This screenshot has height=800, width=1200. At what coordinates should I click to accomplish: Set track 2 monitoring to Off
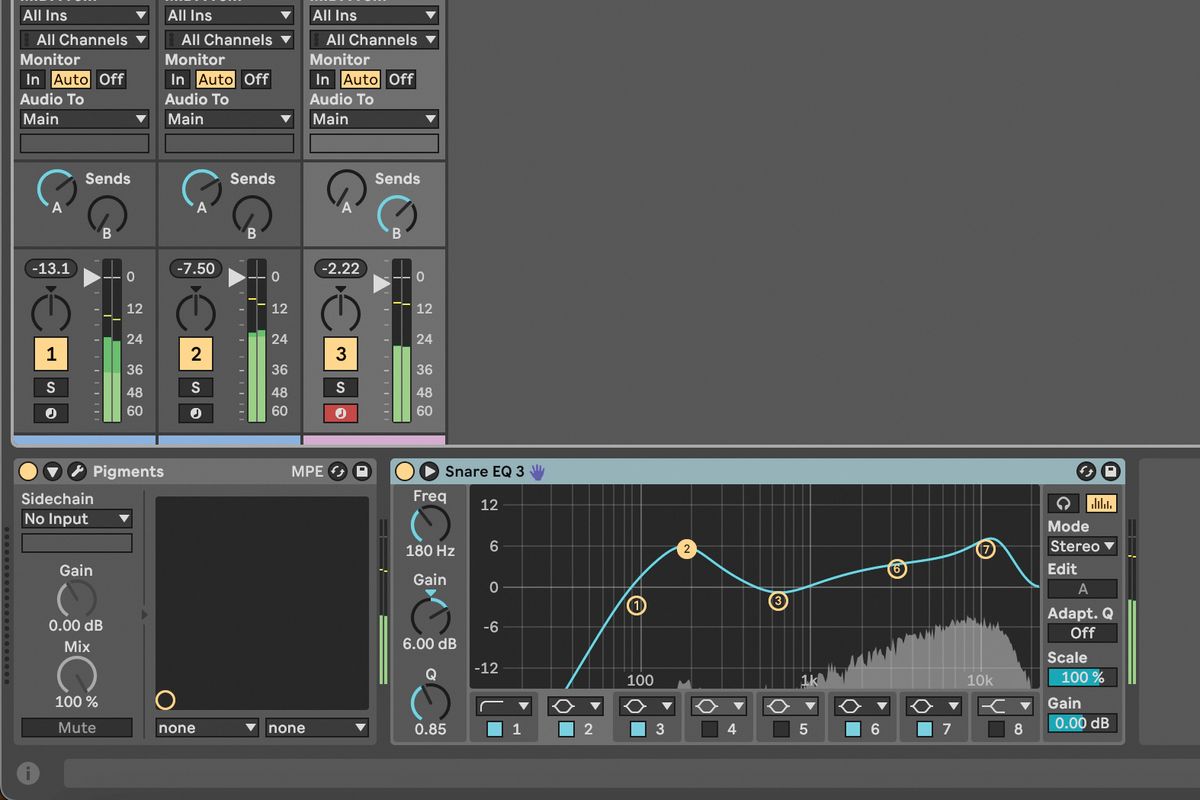click(256, 79)
